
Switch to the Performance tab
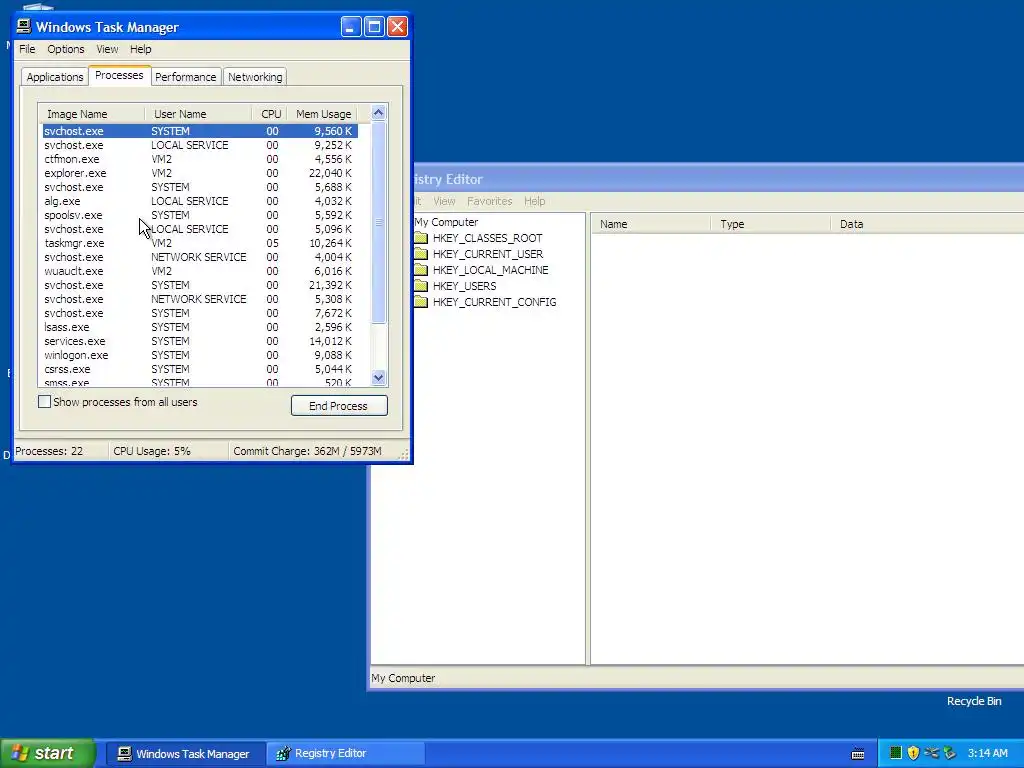click(x=185, y=76)
